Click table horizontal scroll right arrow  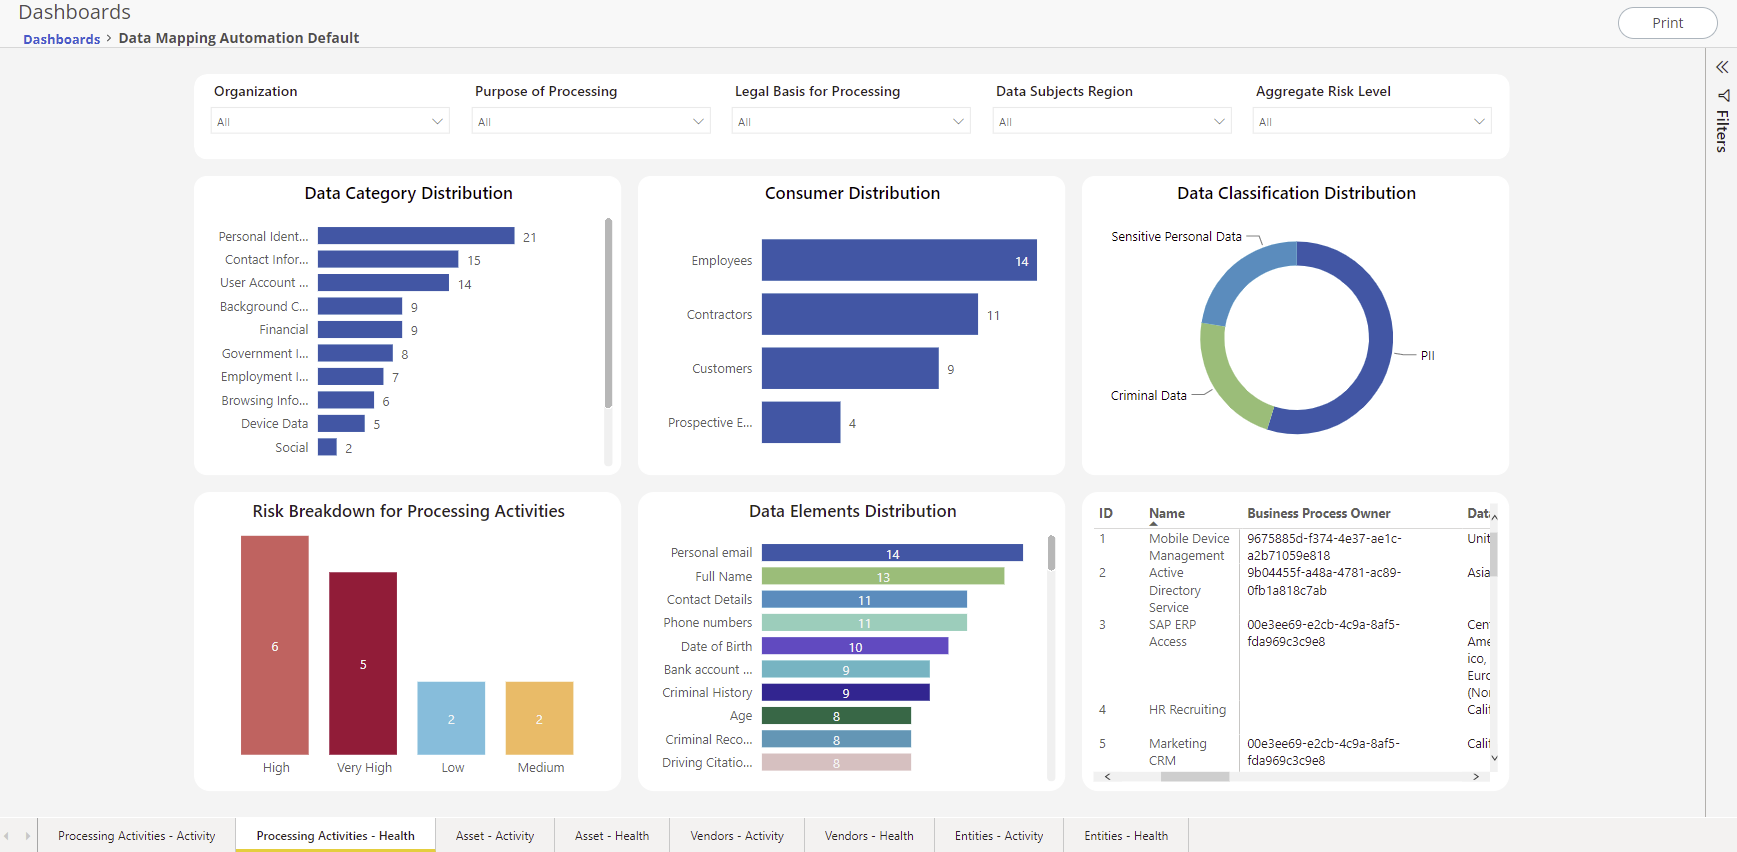click(1476, 777)
